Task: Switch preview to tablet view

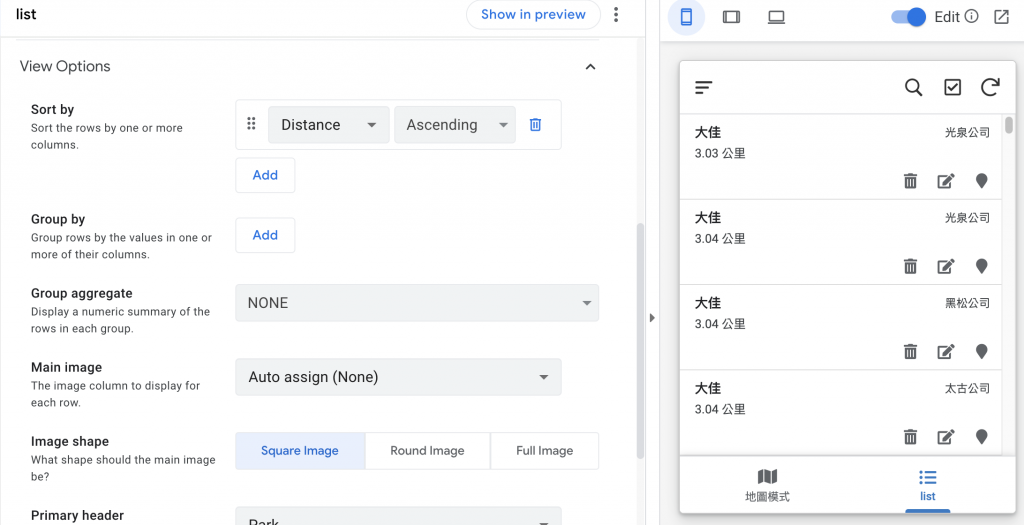Action: [x=731, y=17]
